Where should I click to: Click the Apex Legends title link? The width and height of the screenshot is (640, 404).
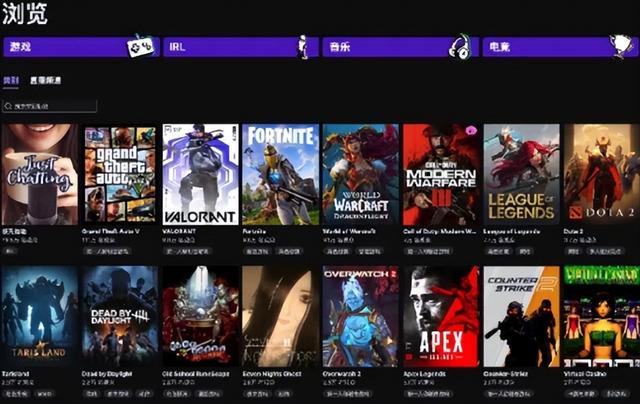(x=424, y=374)
